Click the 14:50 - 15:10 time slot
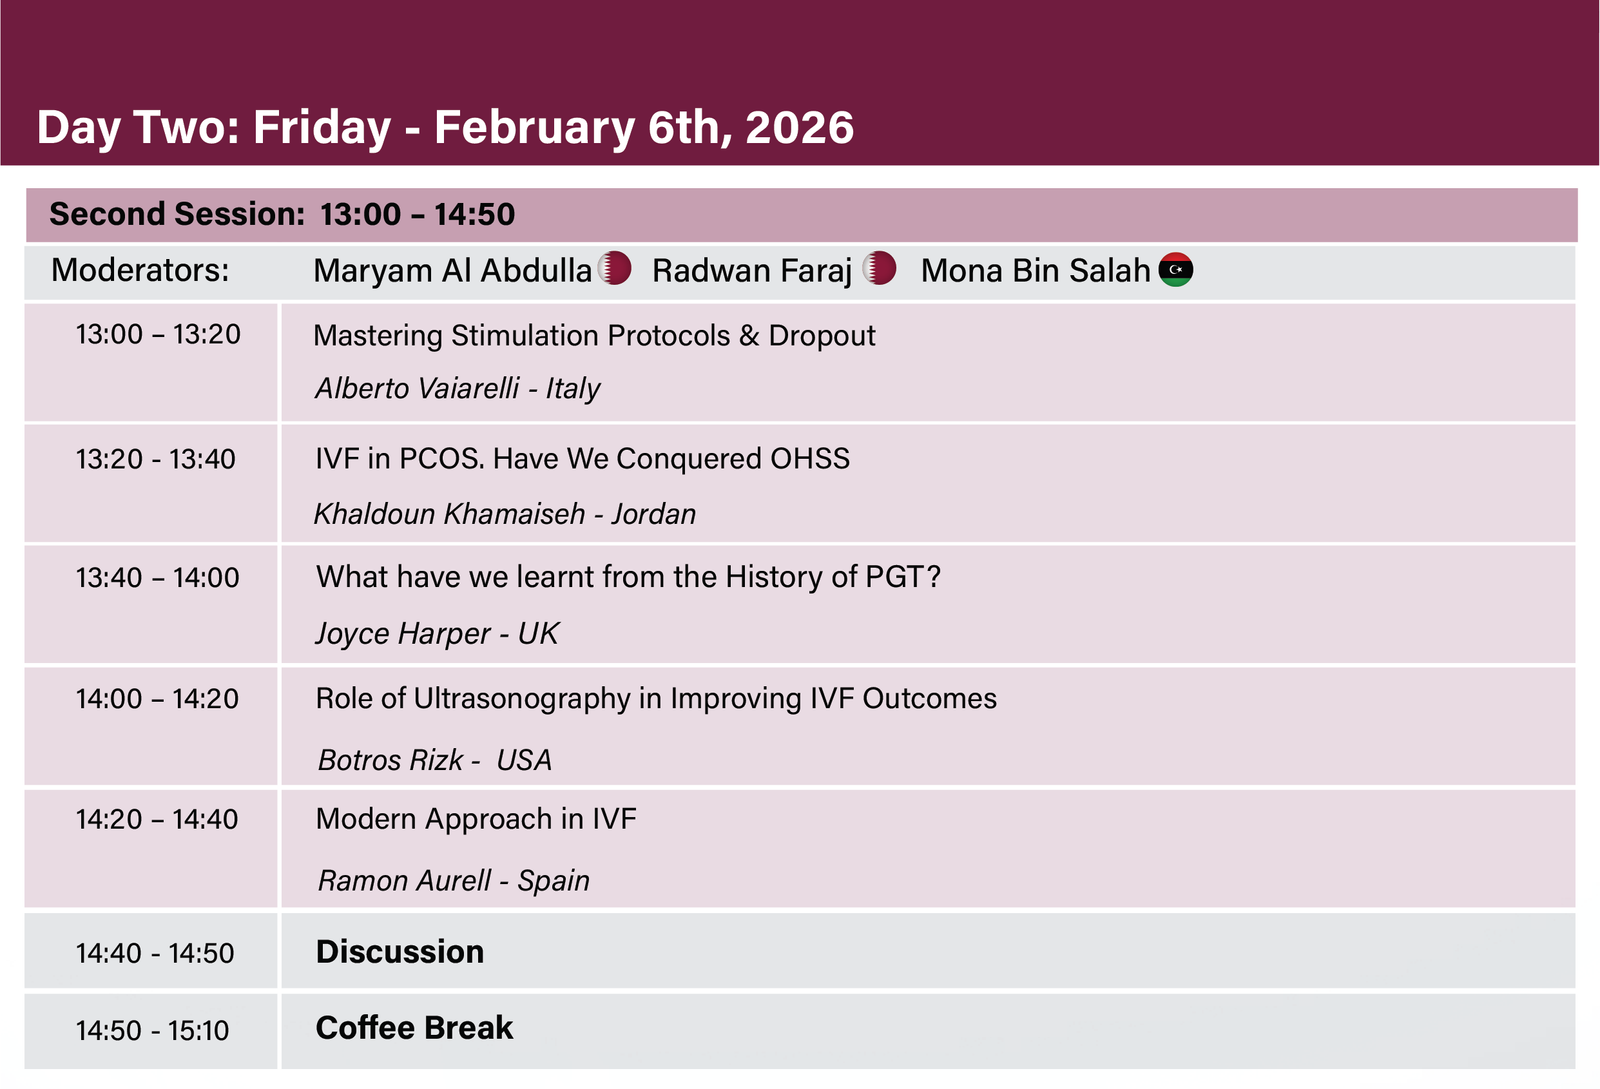This screenshot has width=1600, height=1089. [x=152, y=1031]
